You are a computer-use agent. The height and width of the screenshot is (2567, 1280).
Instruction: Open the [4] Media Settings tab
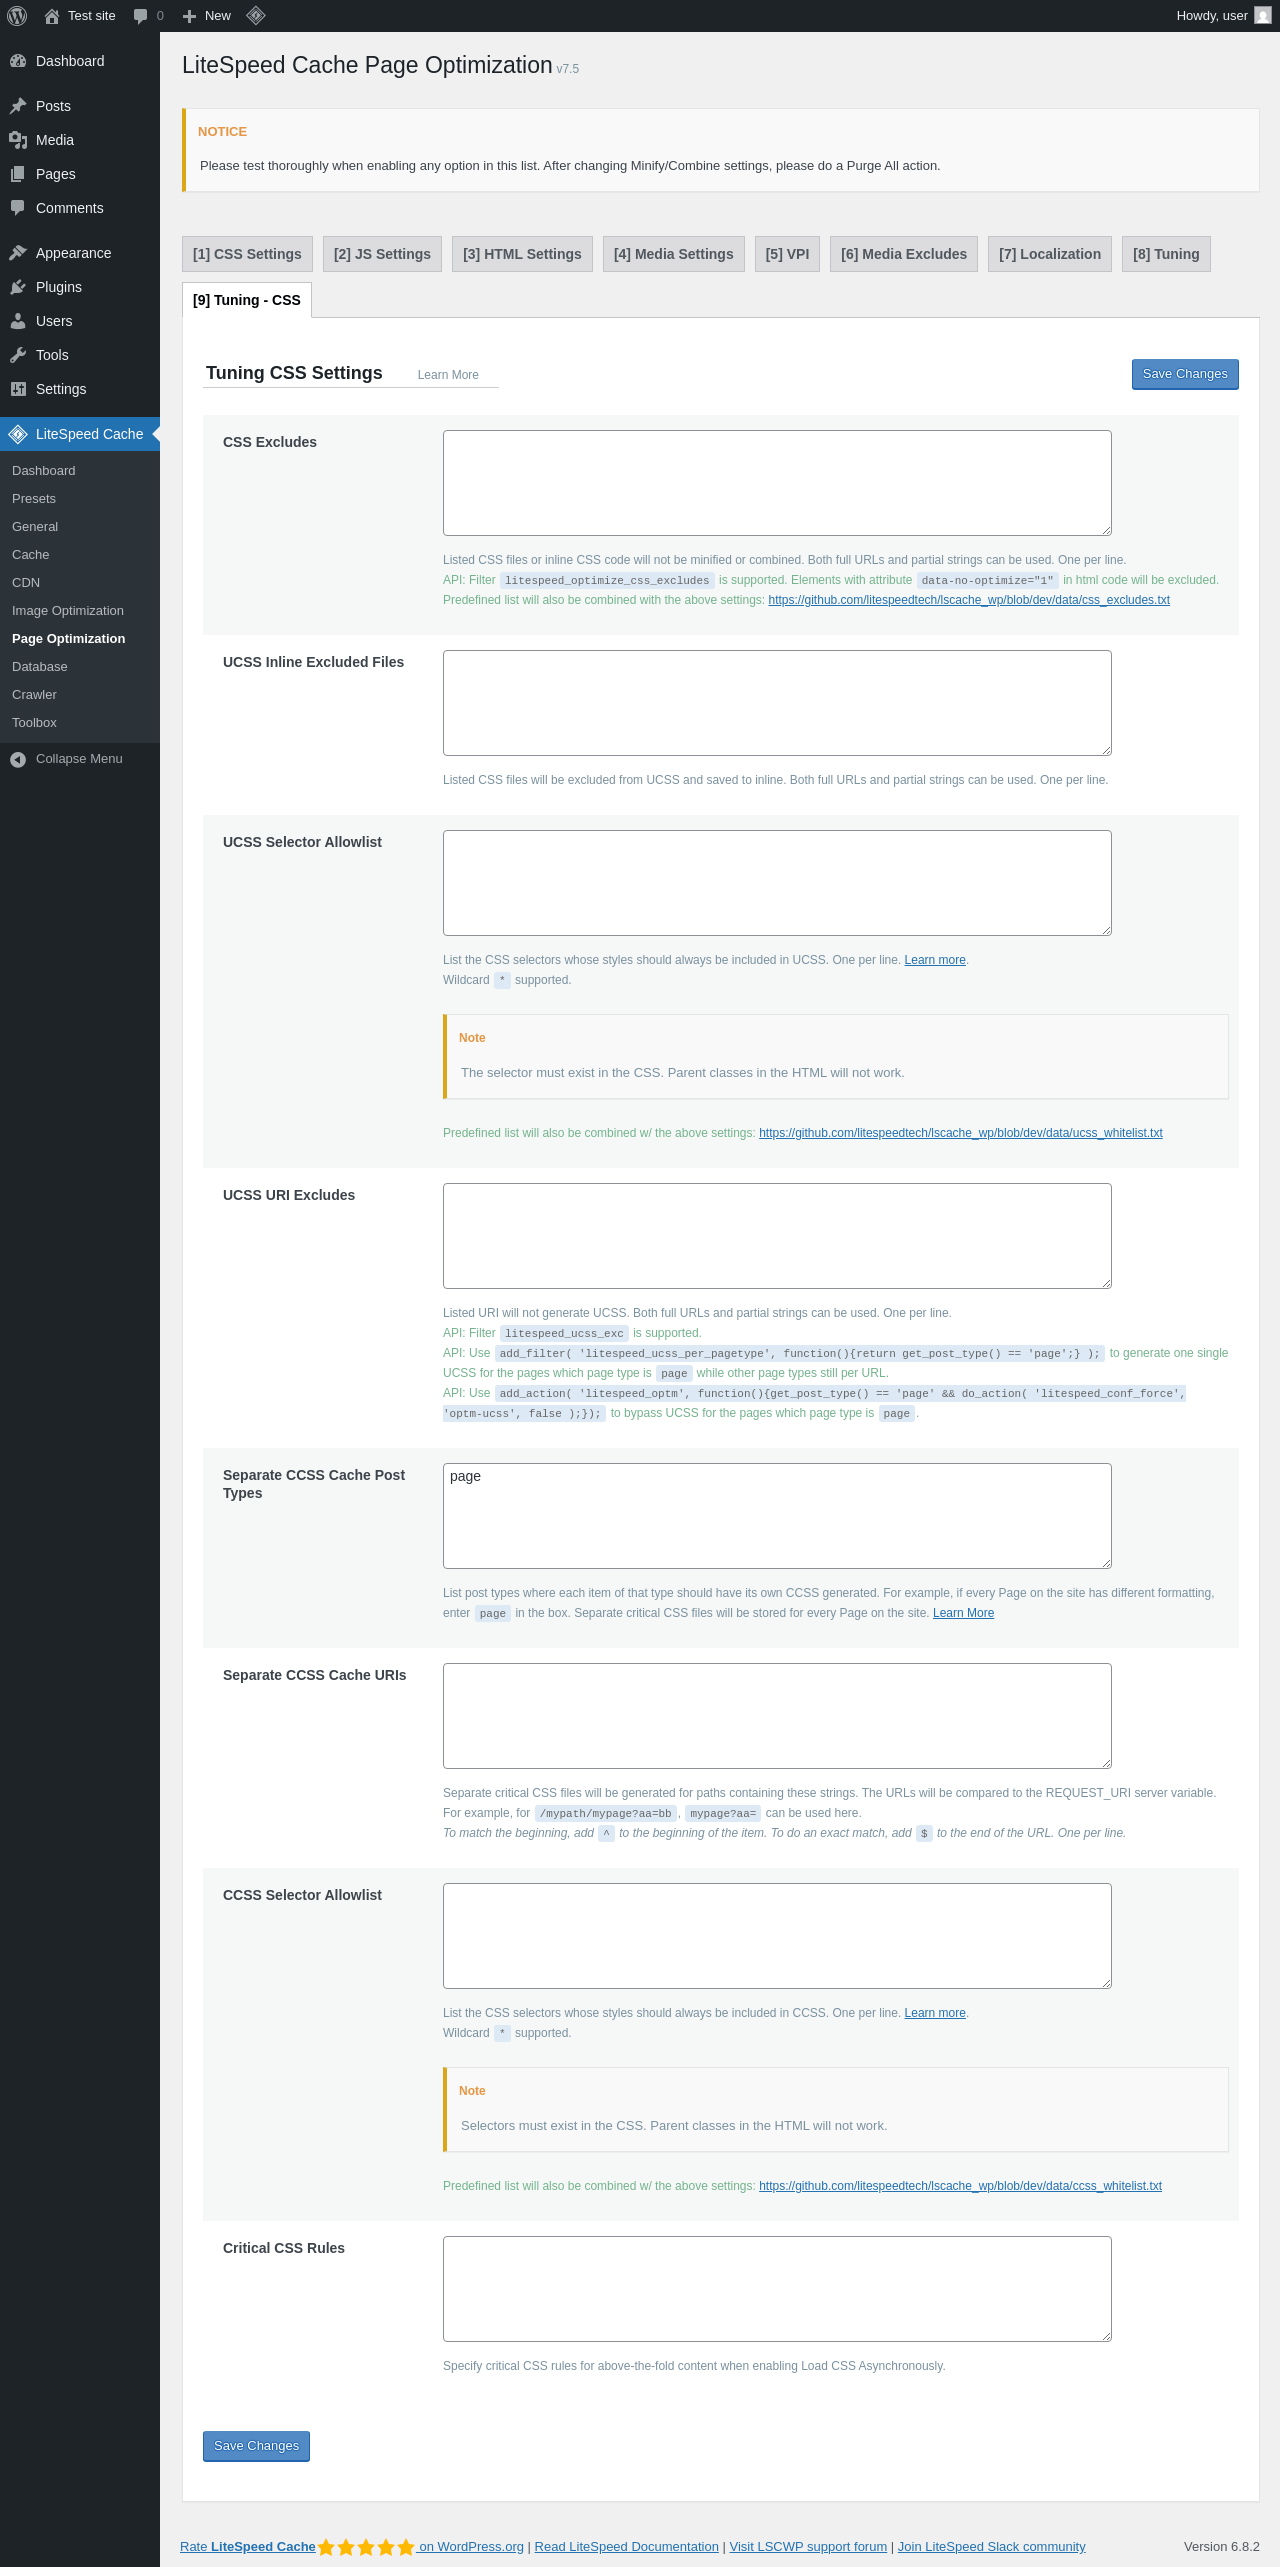pos(674,254)
